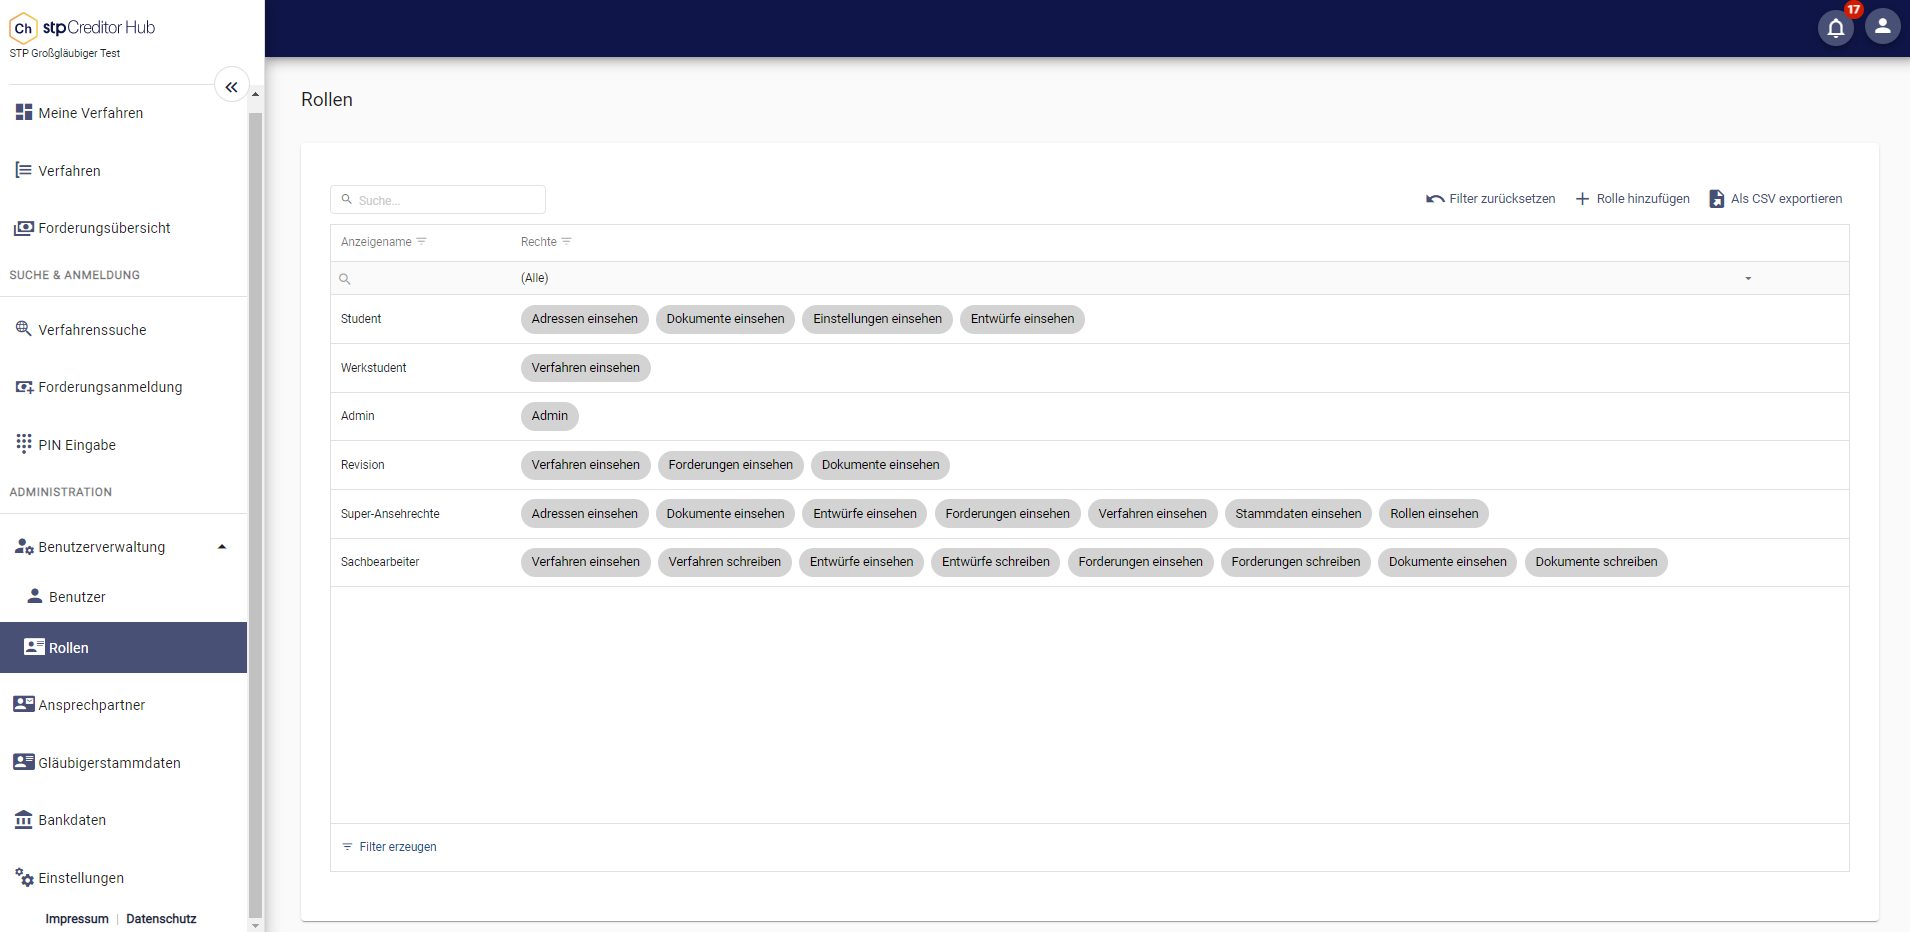This screenshot has height=932, width=1910.
Task: Click the Verfahren list icon
Action: pos(24,170)
